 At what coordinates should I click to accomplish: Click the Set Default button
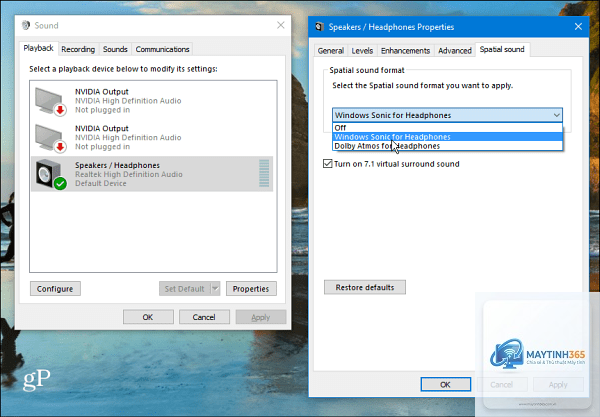click(185, 289)
